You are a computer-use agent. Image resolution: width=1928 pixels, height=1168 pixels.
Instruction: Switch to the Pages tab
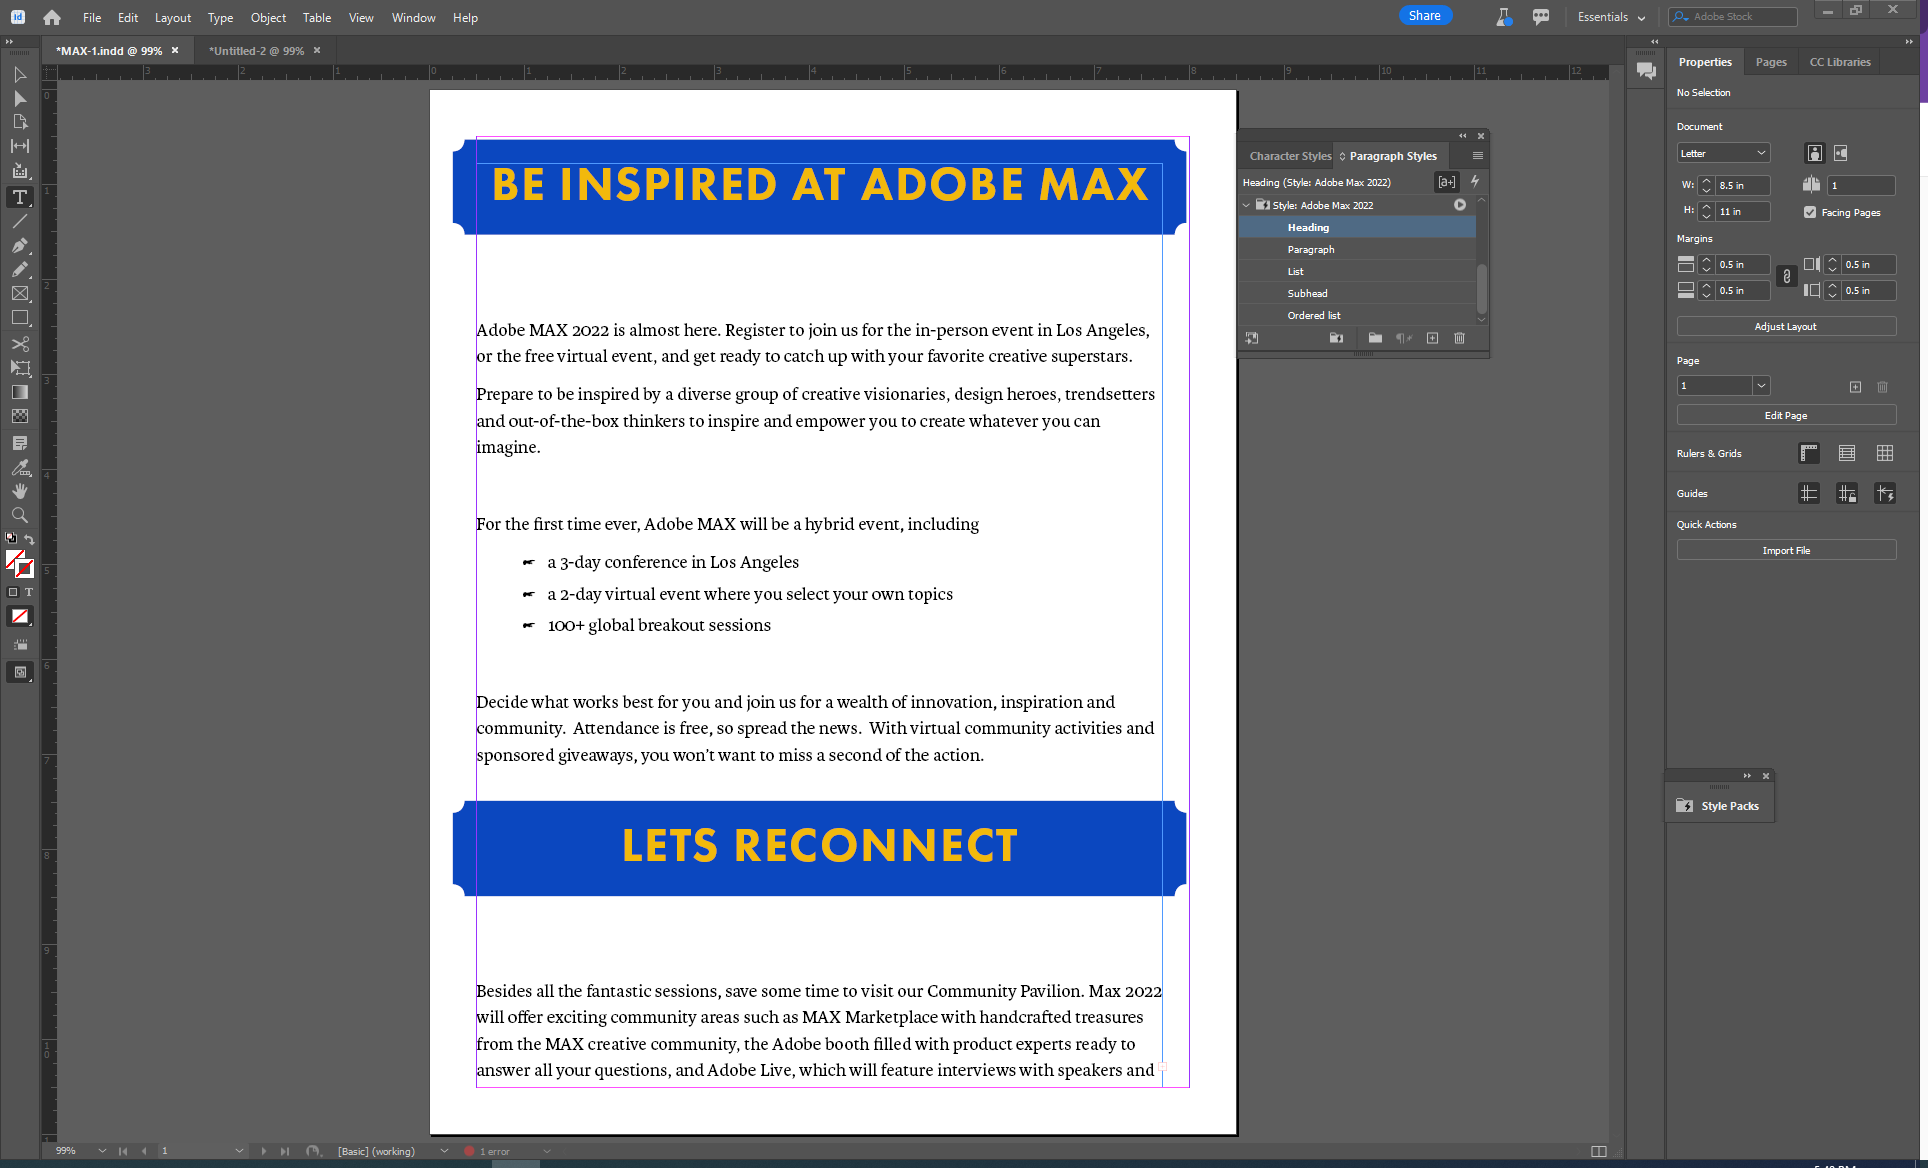coord(1770,62)
